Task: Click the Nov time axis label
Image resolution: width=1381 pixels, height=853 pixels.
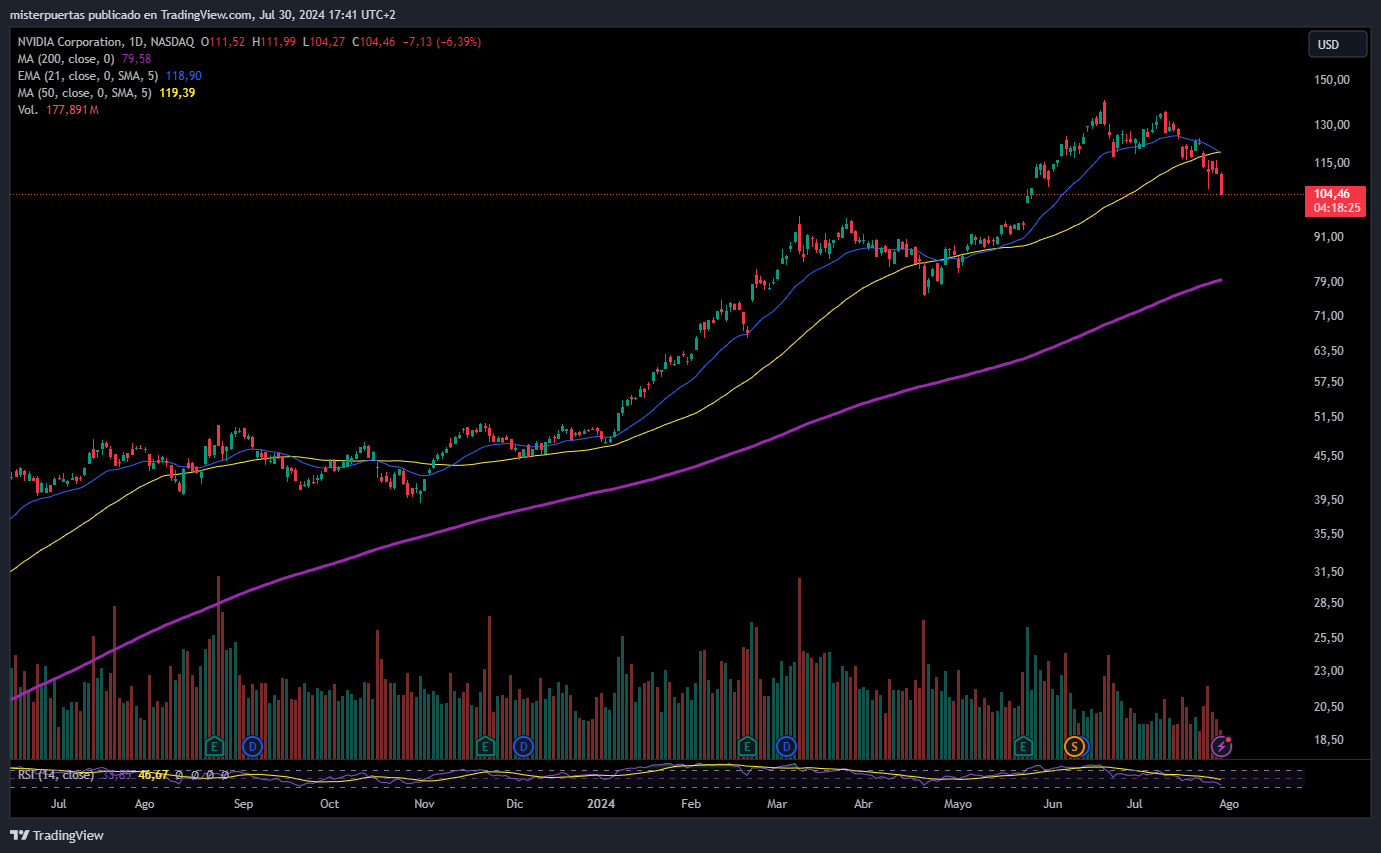Action: (x=424, y=804)
